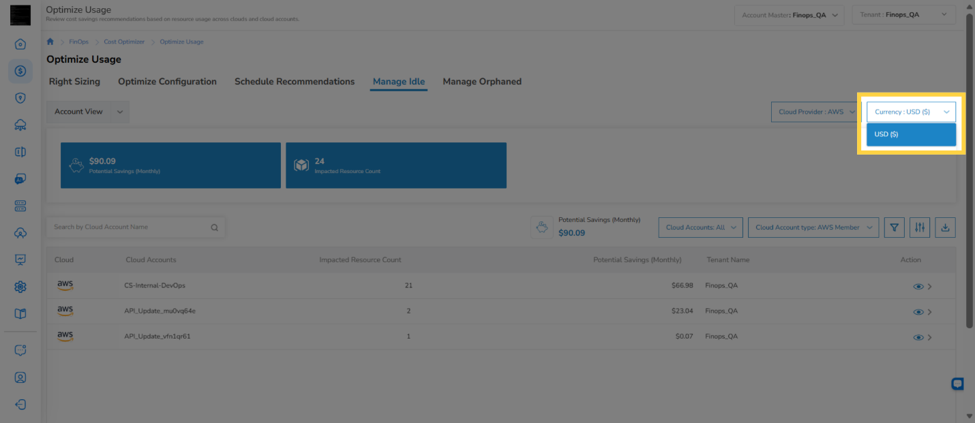975x423 pixels.
Task: Click the AWS logo in CS-Internal-DevOps row
Action: [x=65, y=286]
